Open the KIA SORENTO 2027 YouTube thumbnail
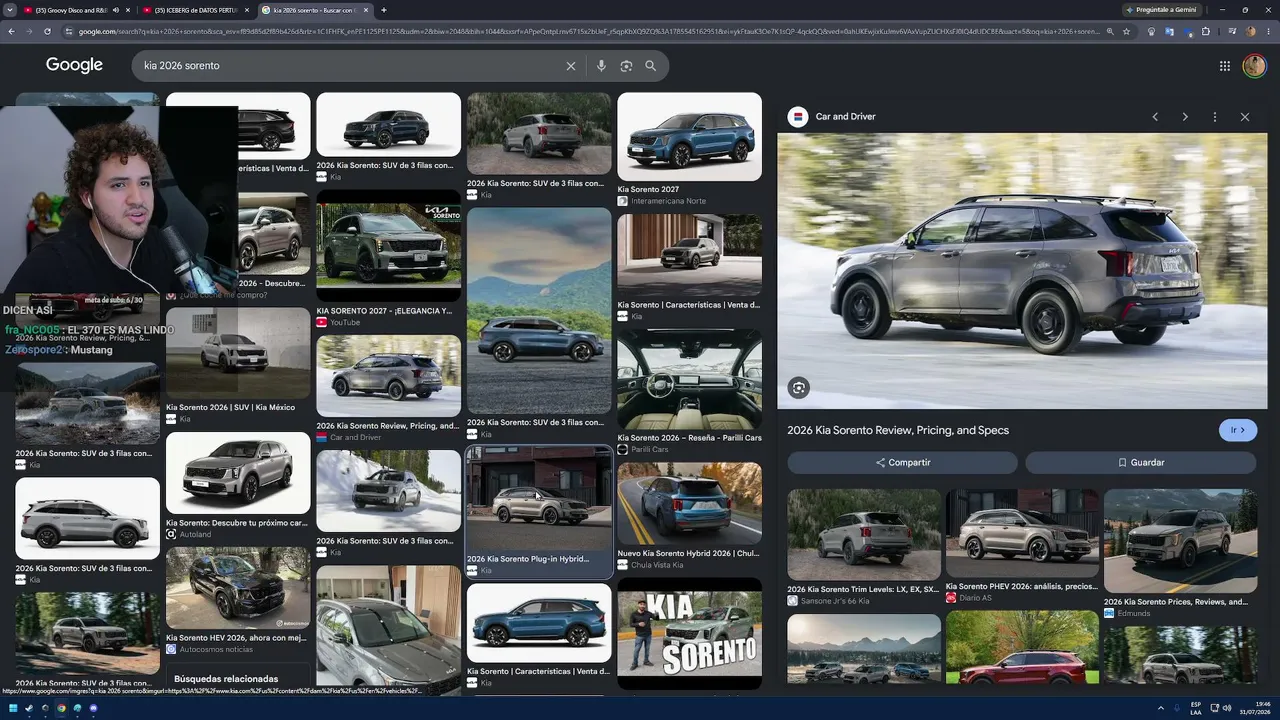This screenshot has height=720, width=1280. coord(389,246)
